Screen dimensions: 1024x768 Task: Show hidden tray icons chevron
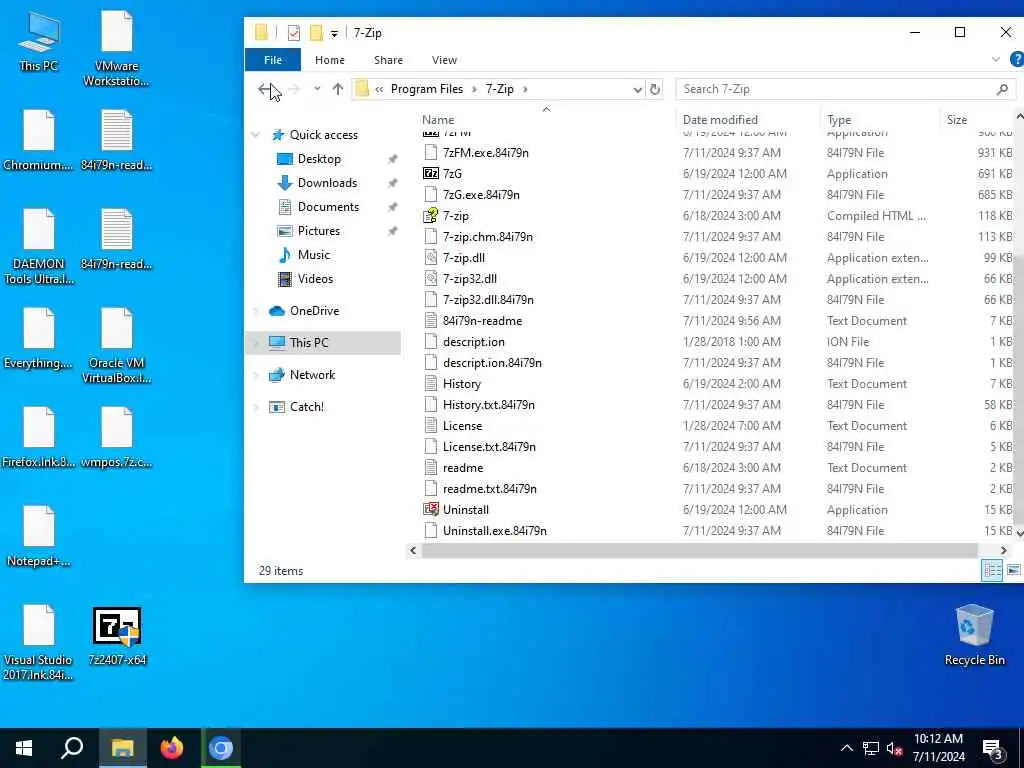[x=846, y=748]
